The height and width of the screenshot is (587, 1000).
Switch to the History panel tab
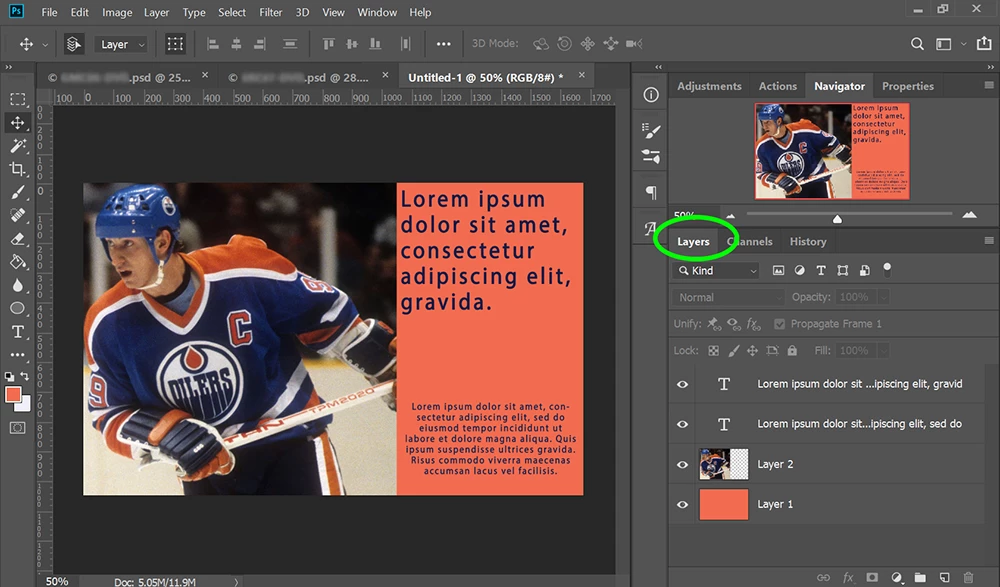807,241
